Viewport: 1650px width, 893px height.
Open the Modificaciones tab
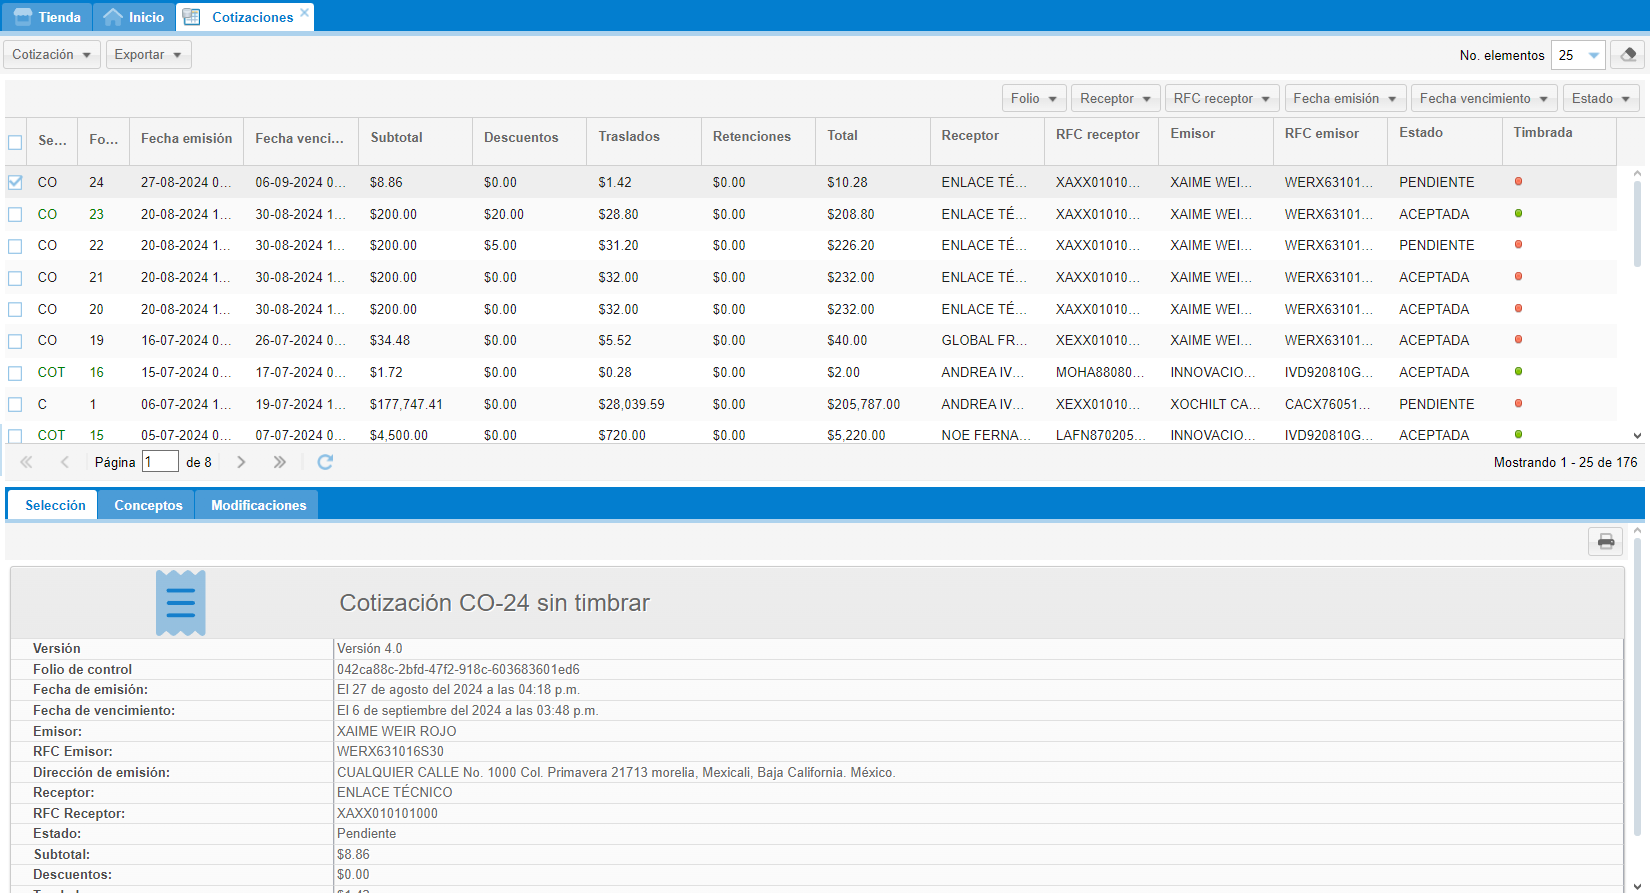click(x=258, y=505)
